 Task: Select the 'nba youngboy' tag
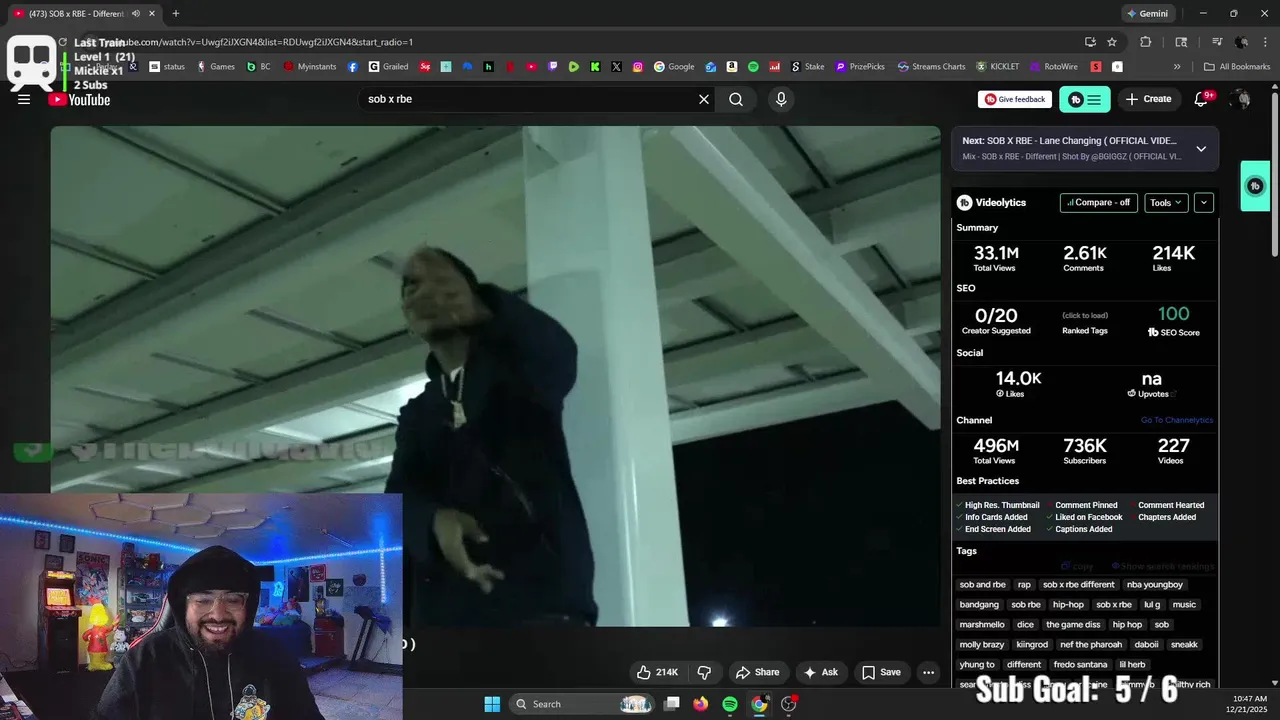coord(1155,585)
